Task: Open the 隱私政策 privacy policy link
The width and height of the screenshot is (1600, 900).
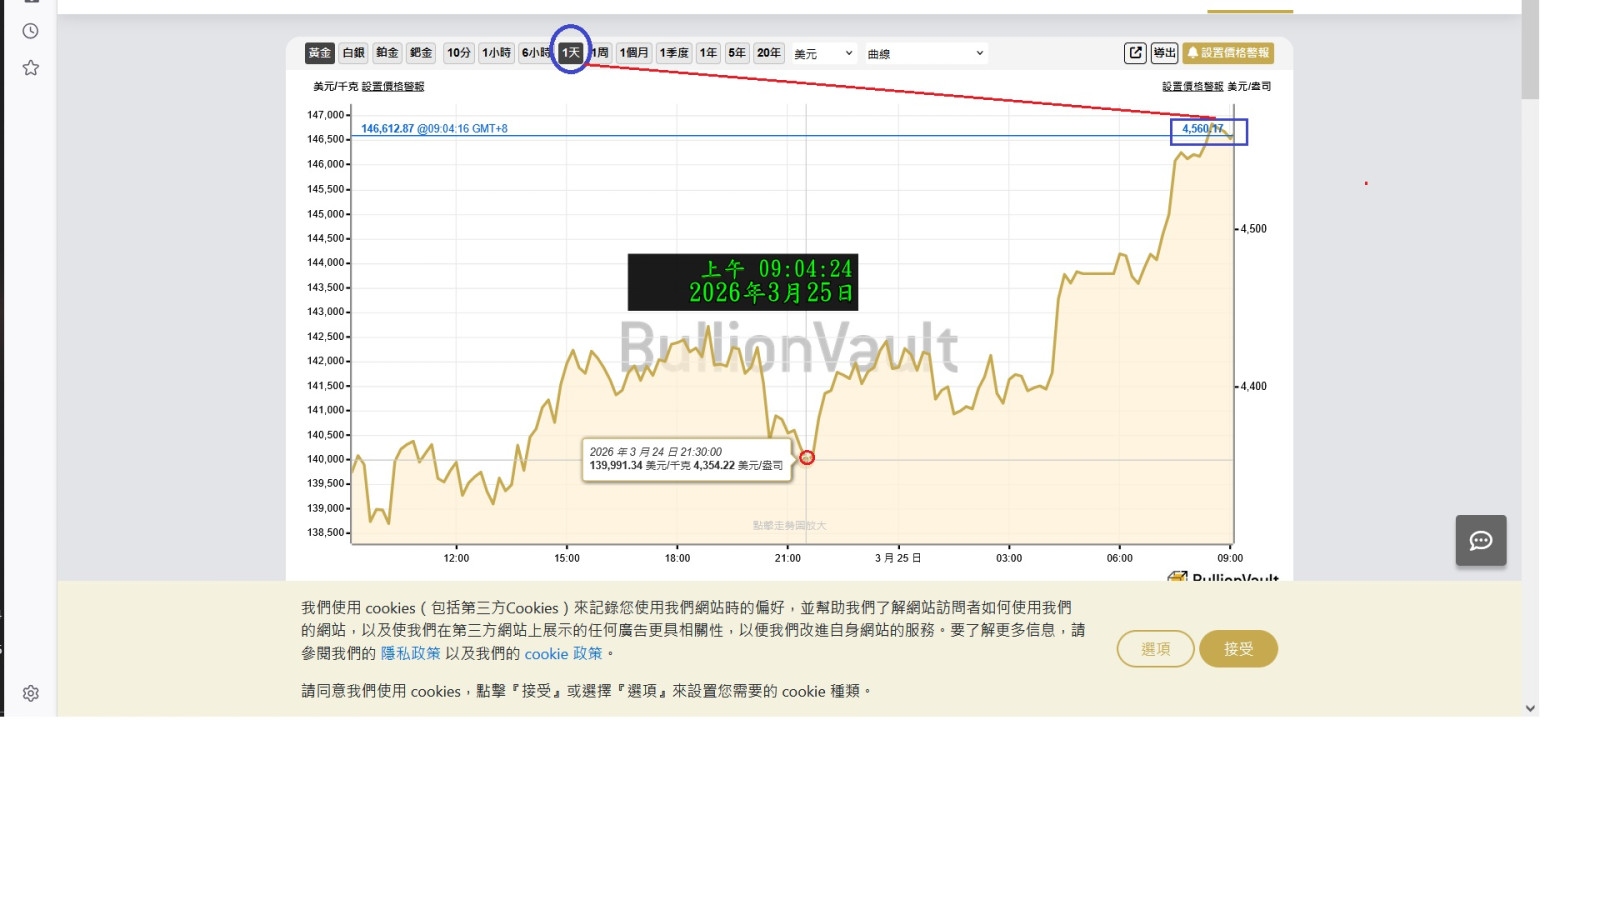Action: [x=411, y=653]
